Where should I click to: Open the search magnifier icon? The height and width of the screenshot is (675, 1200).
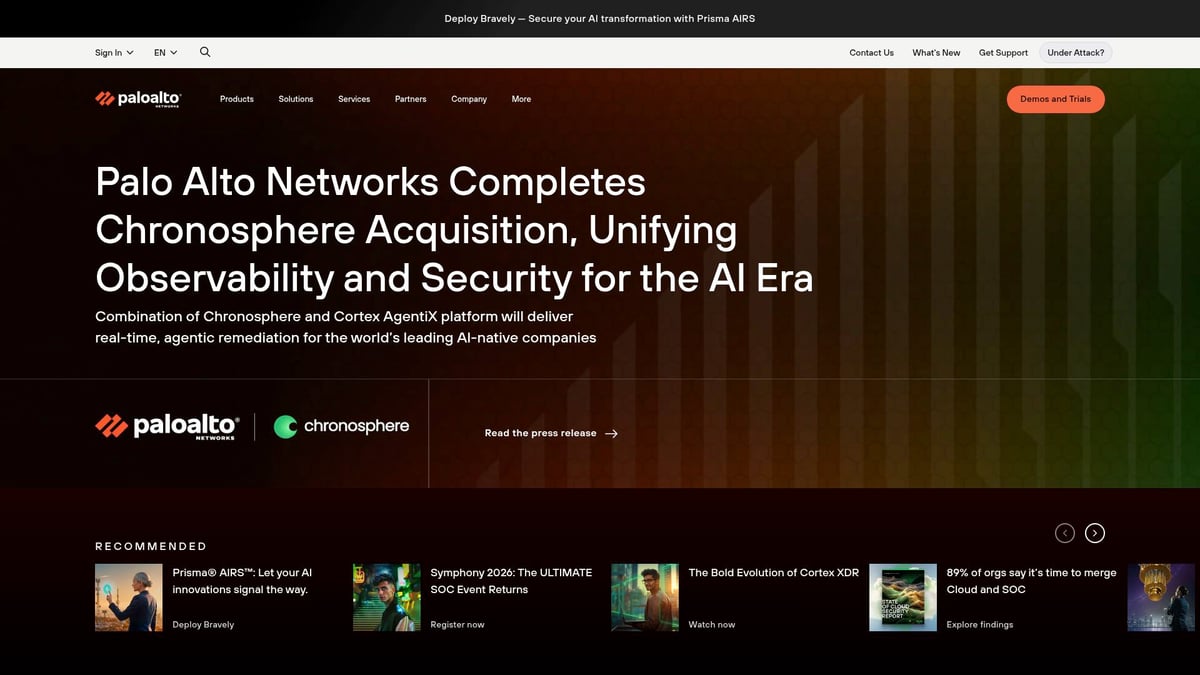205,52
